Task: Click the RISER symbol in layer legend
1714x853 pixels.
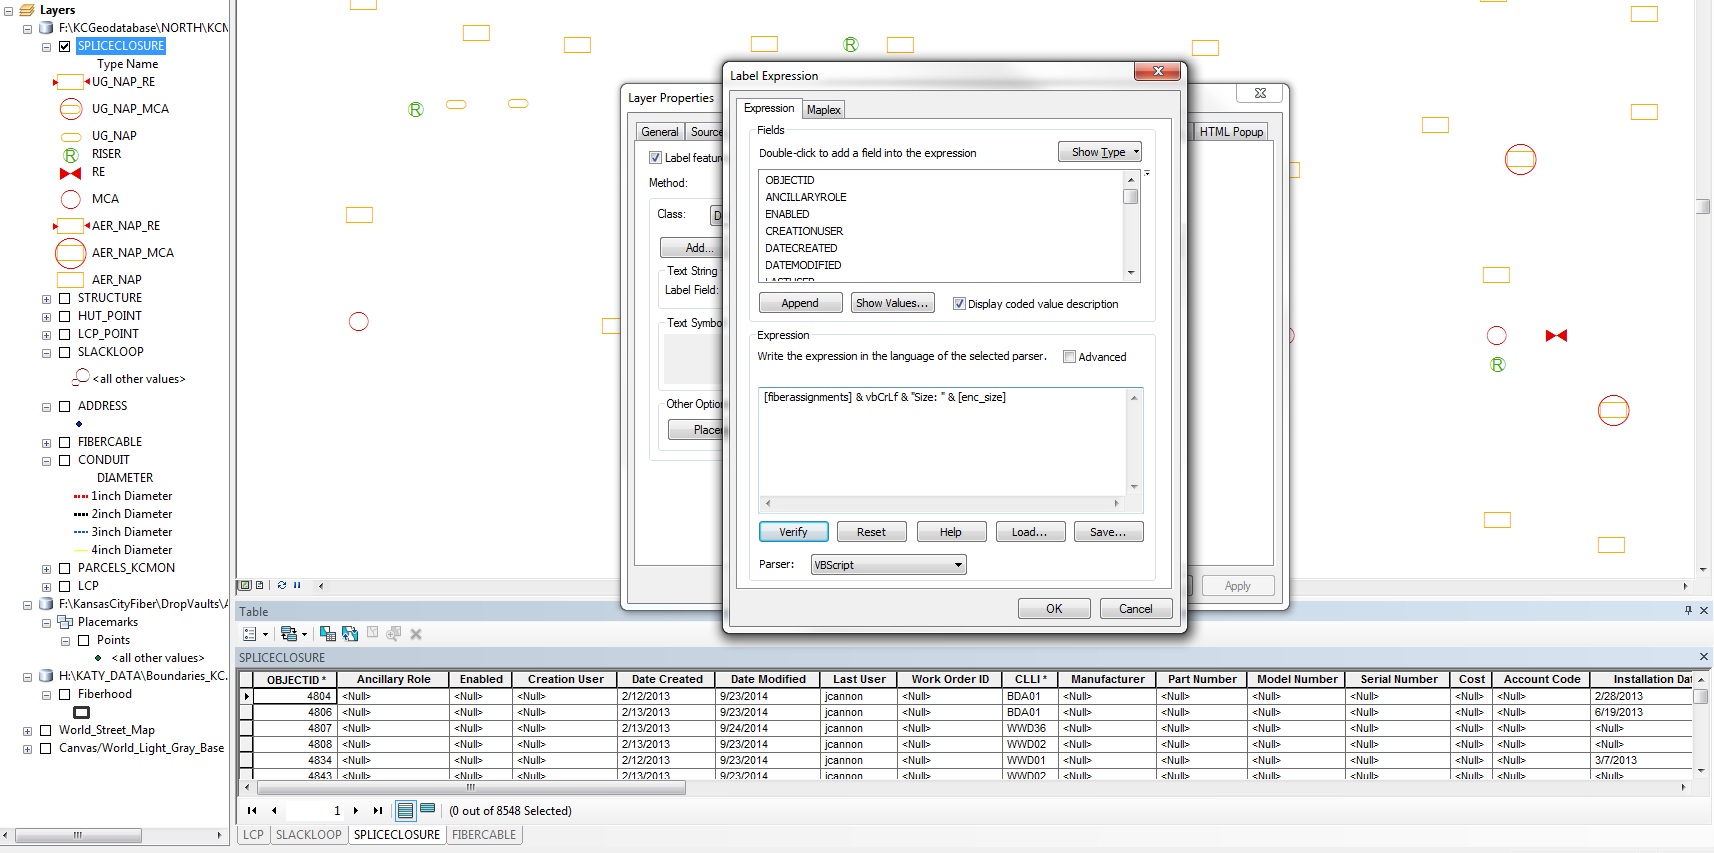Action: coord(71,155)
